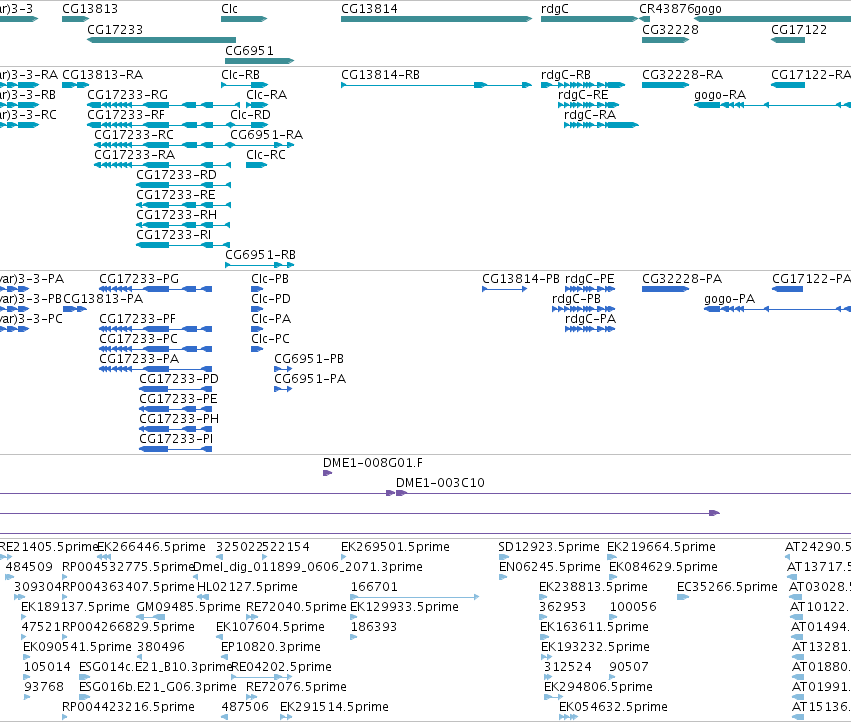Open EST EK266446.5prime

click(x=151, y=547)
